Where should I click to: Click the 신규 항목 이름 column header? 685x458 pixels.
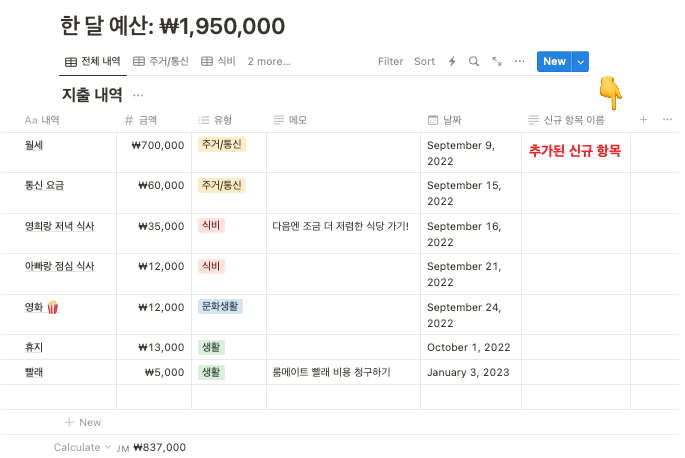(x=566, y=120)
